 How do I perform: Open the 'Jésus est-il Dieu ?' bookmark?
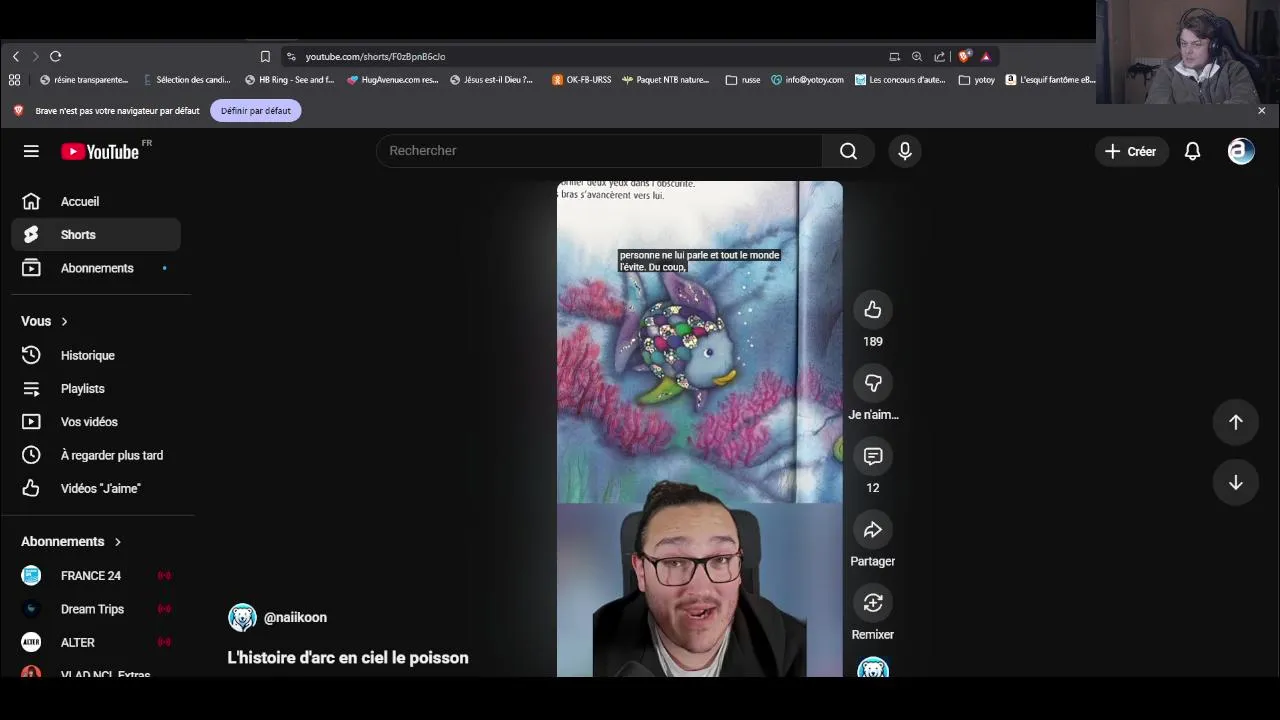(x=492, y=80)
